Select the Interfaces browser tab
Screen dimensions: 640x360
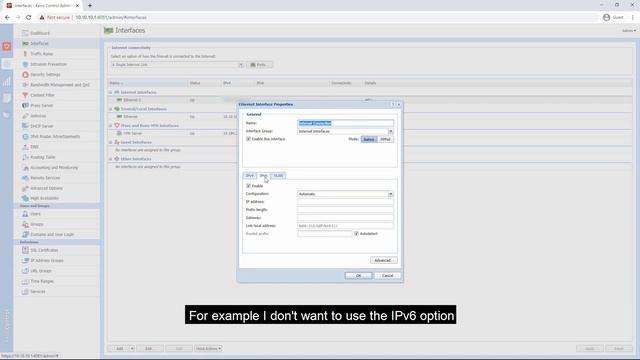(42, 6)
